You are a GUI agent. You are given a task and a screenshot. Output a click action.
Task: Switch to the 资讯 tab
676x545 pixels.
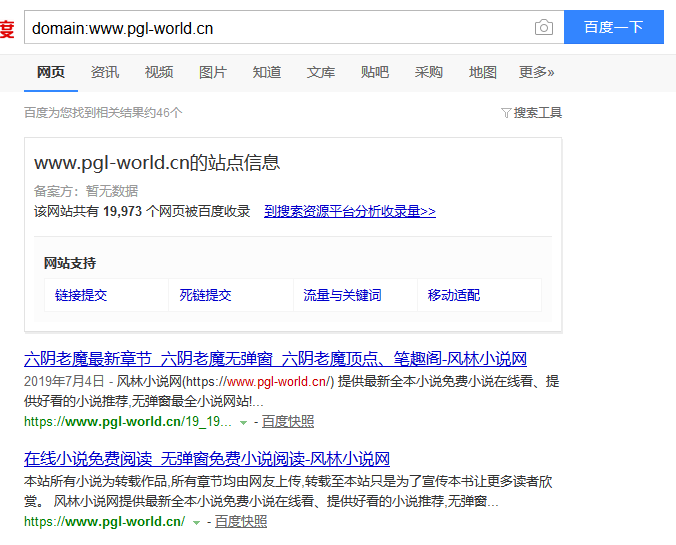click(105, 72)
